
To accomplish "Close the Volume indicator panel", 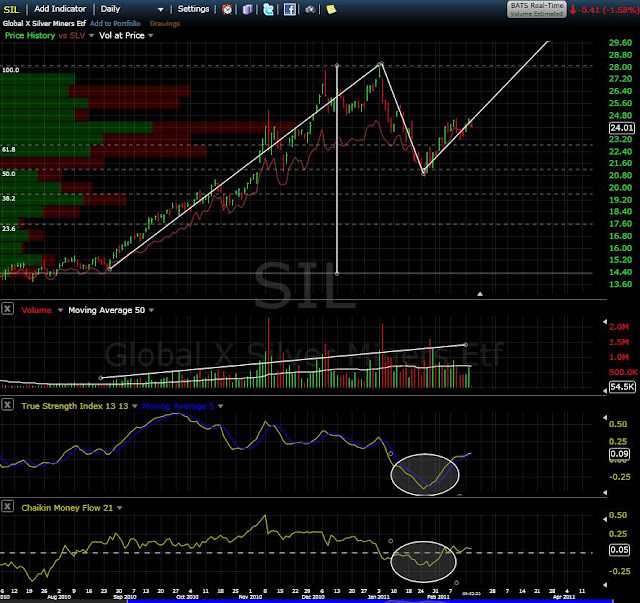I will [x=7, y=309].
